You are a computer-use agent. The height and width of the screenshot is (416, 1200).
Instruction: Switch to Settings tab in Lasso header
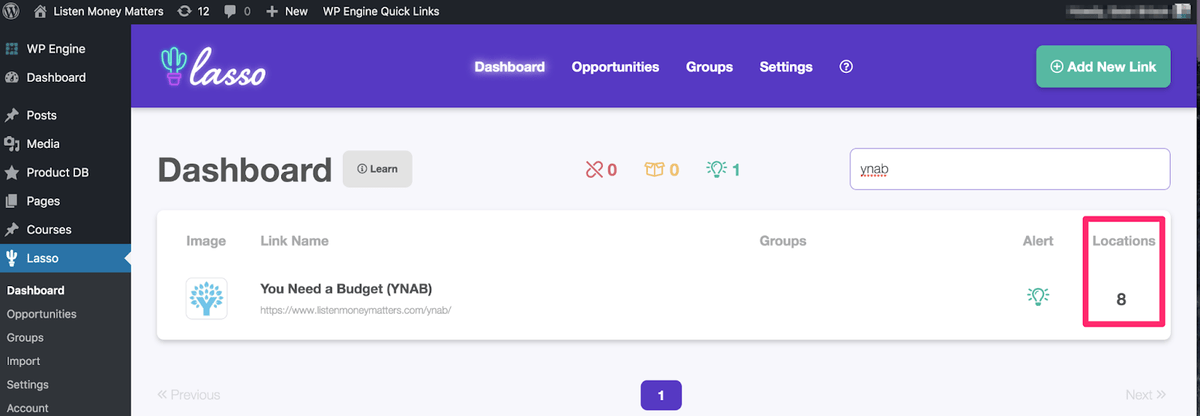786,67
